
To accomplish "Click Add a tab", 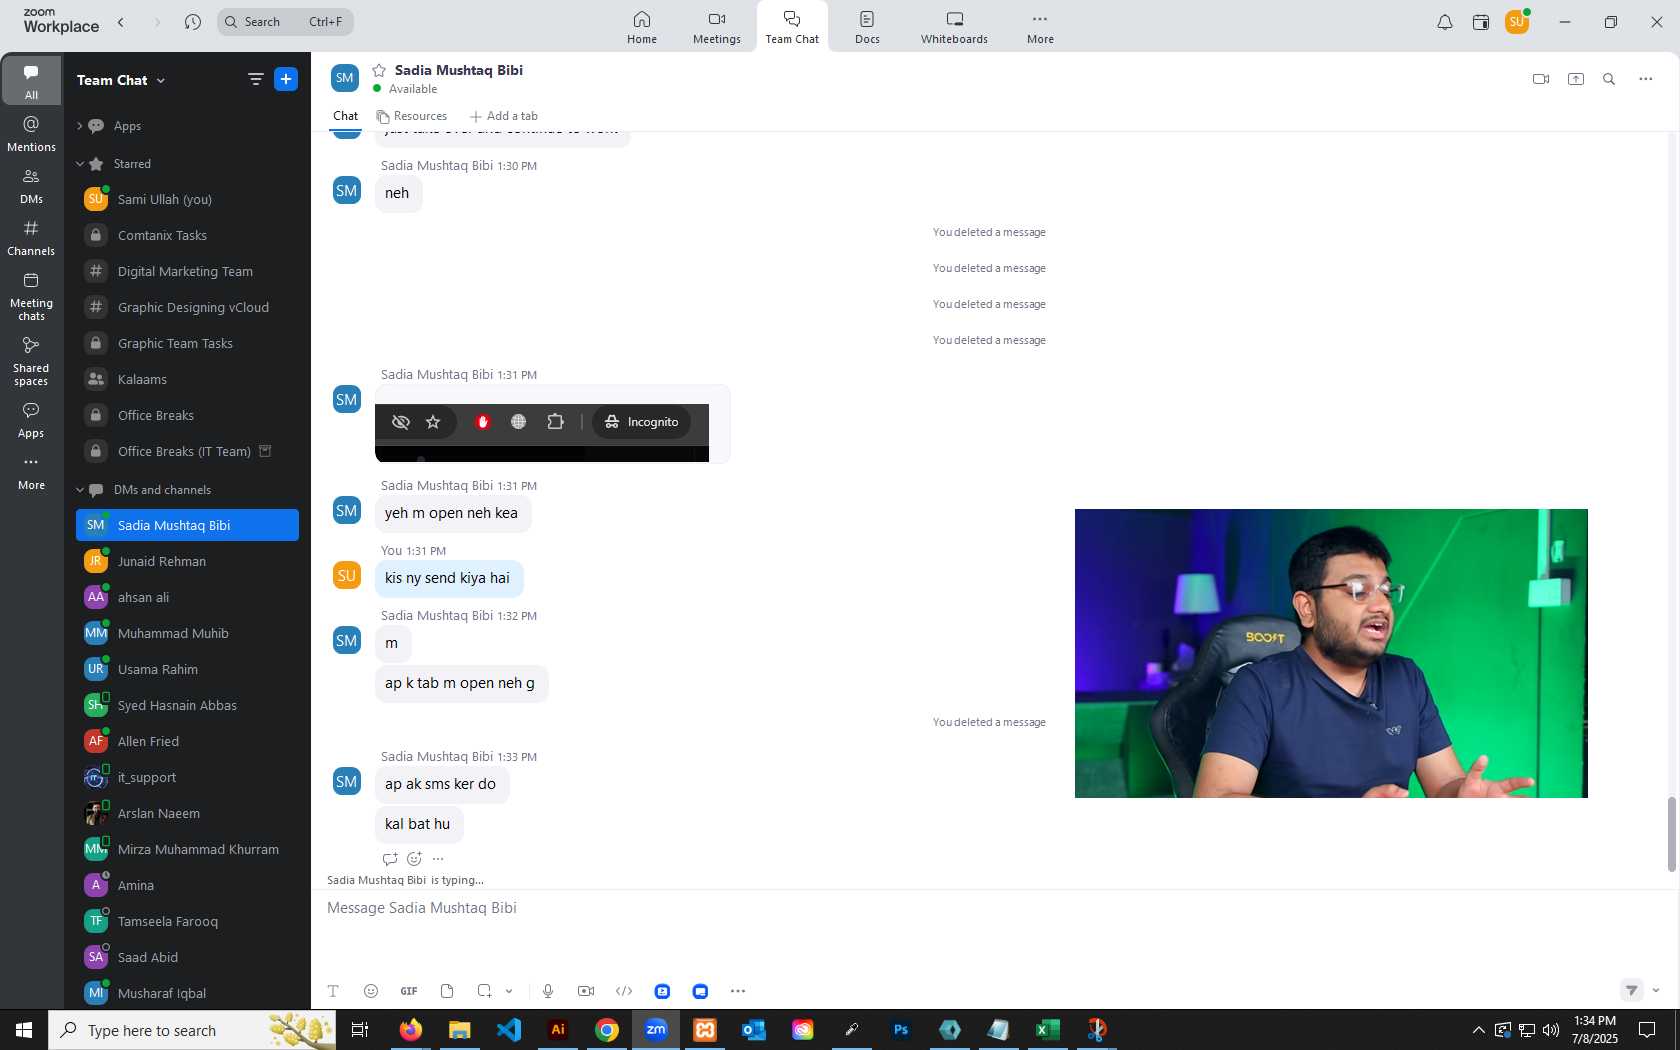I will pos(504,116).
